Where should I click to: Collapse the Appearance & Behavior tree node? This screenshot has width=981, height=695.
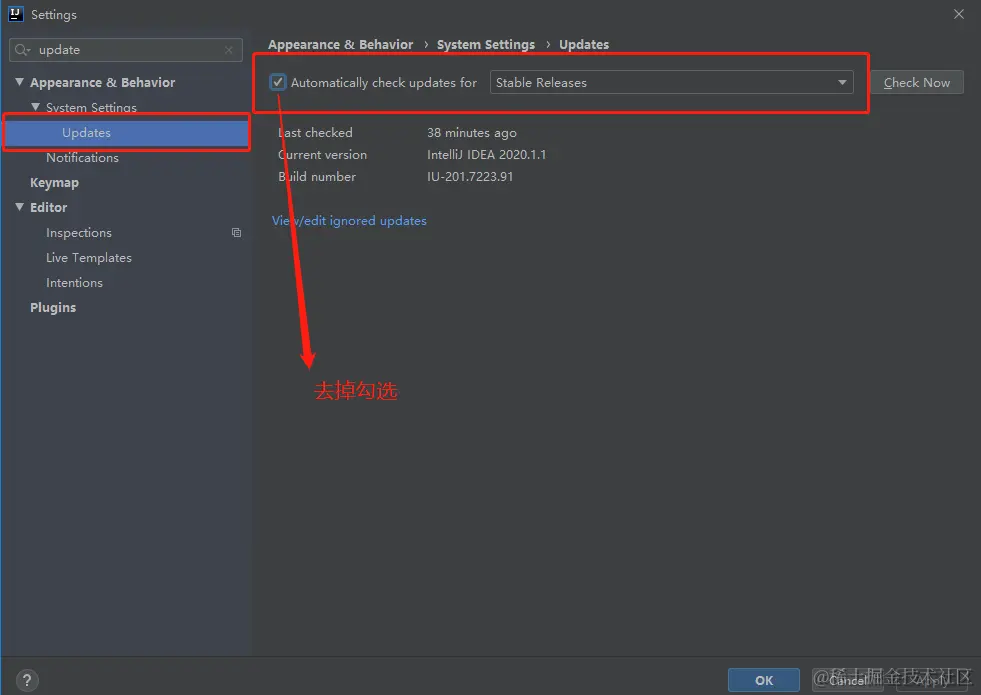coord(19,82)
